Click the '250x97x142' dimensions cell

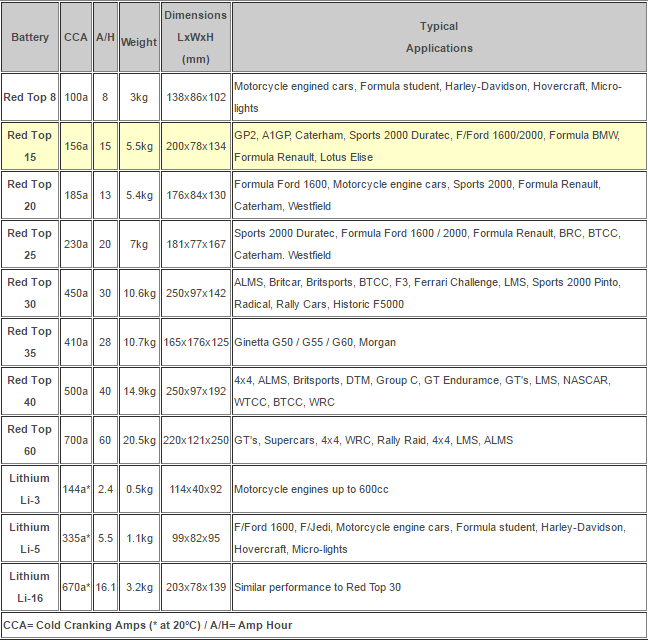196,293
